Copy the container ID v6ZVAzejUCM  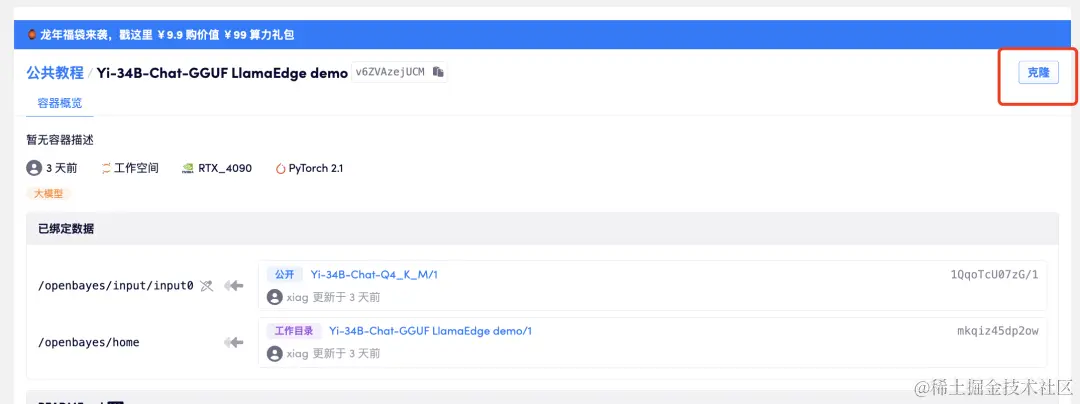pyautogui.click(x=438, y=72)
